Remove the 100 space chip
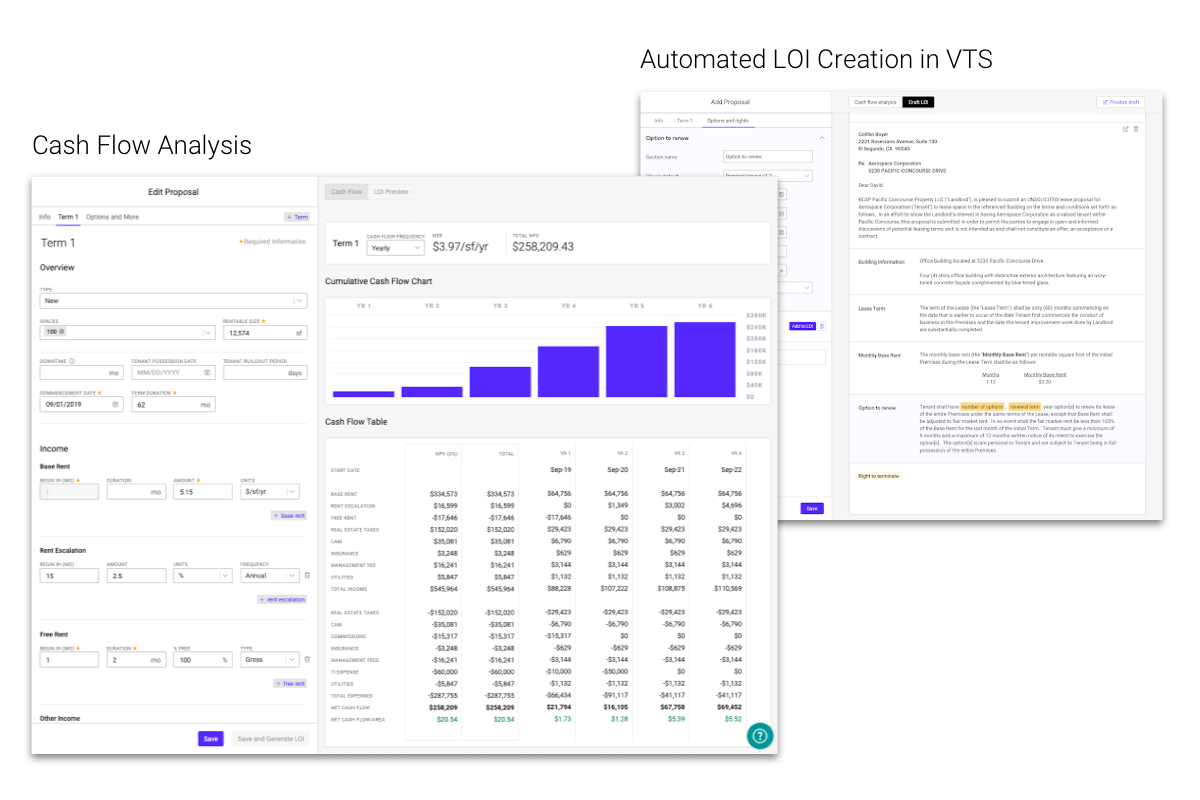The height and width of the screenshot is (800, 1200). coord(61,331)
